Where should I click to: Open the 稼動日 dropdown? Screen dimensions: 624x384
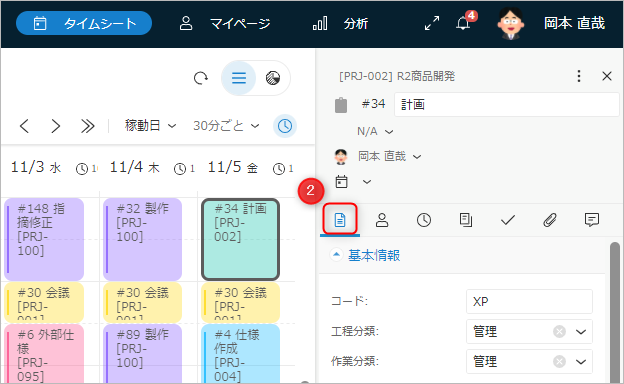150,126
